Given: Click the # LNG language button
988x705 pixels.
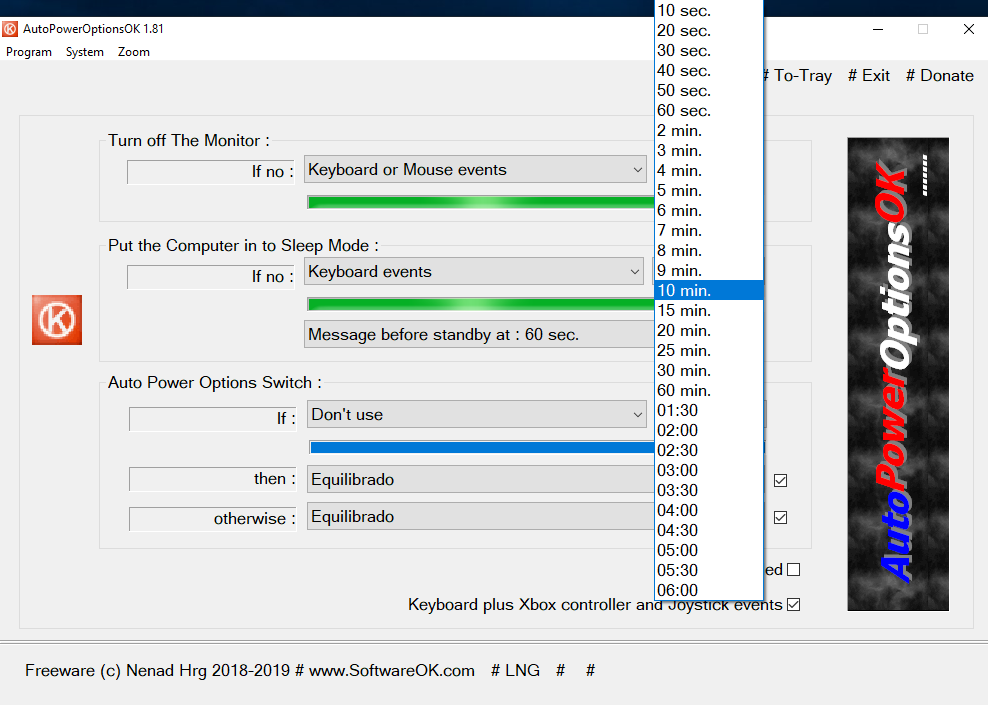Looking at the screenshot, I should (x=515, y=670).
